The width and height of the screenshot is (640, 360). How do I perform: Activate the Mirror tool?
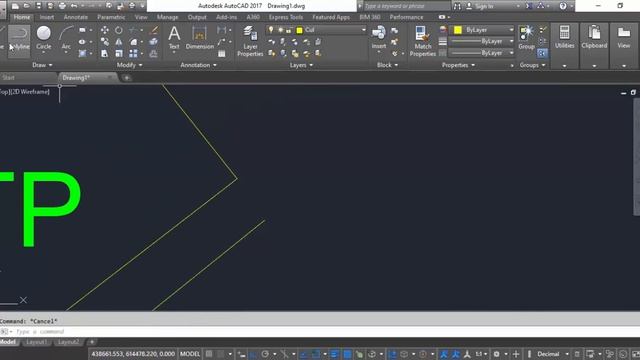point(118,42)
